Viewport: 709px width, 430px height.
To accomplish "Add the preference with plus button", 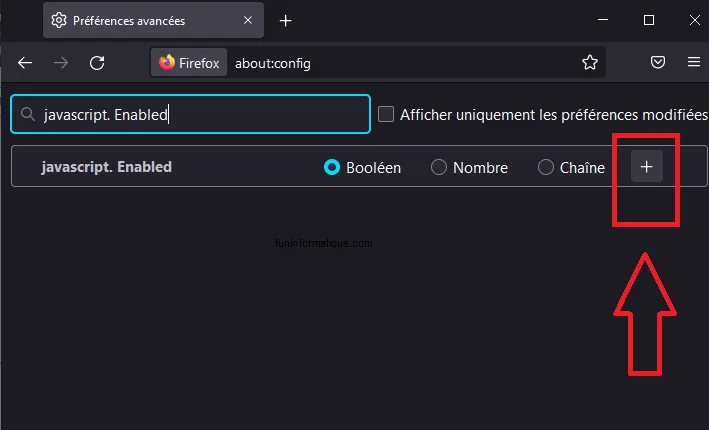I will (647, 166).
